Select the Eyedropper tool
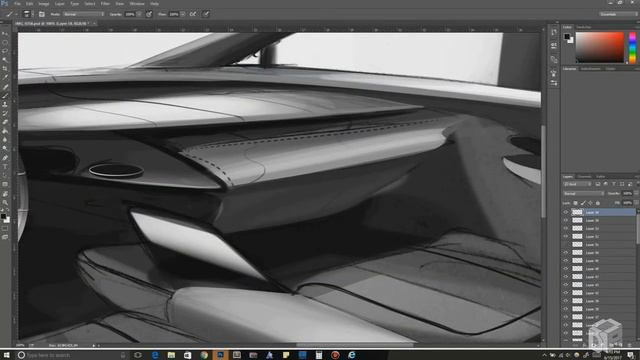This screenshot has width=640, height=360. pos(5,77)
